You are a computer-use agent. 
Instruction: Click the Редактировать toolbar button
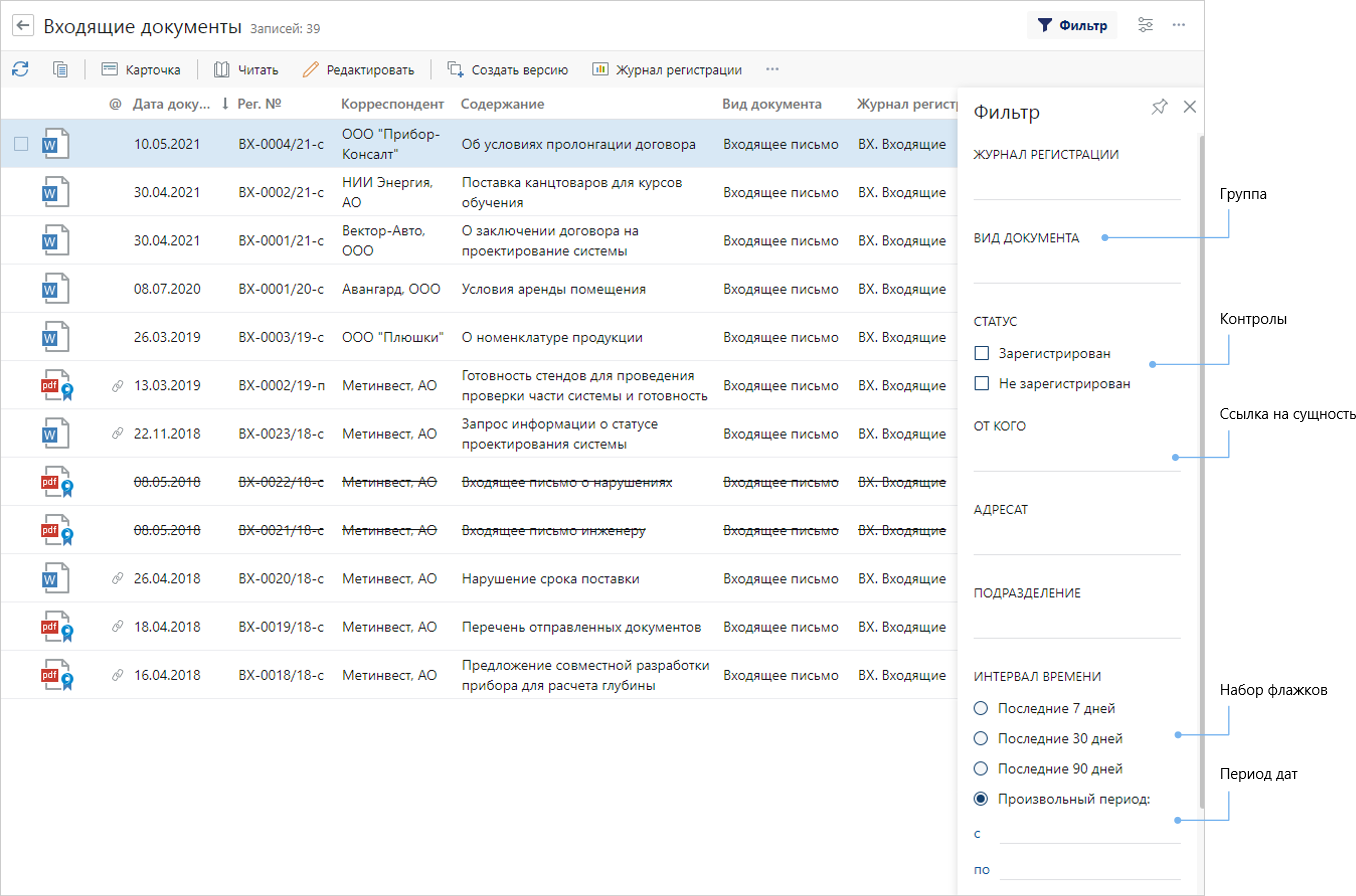(358, 69)
